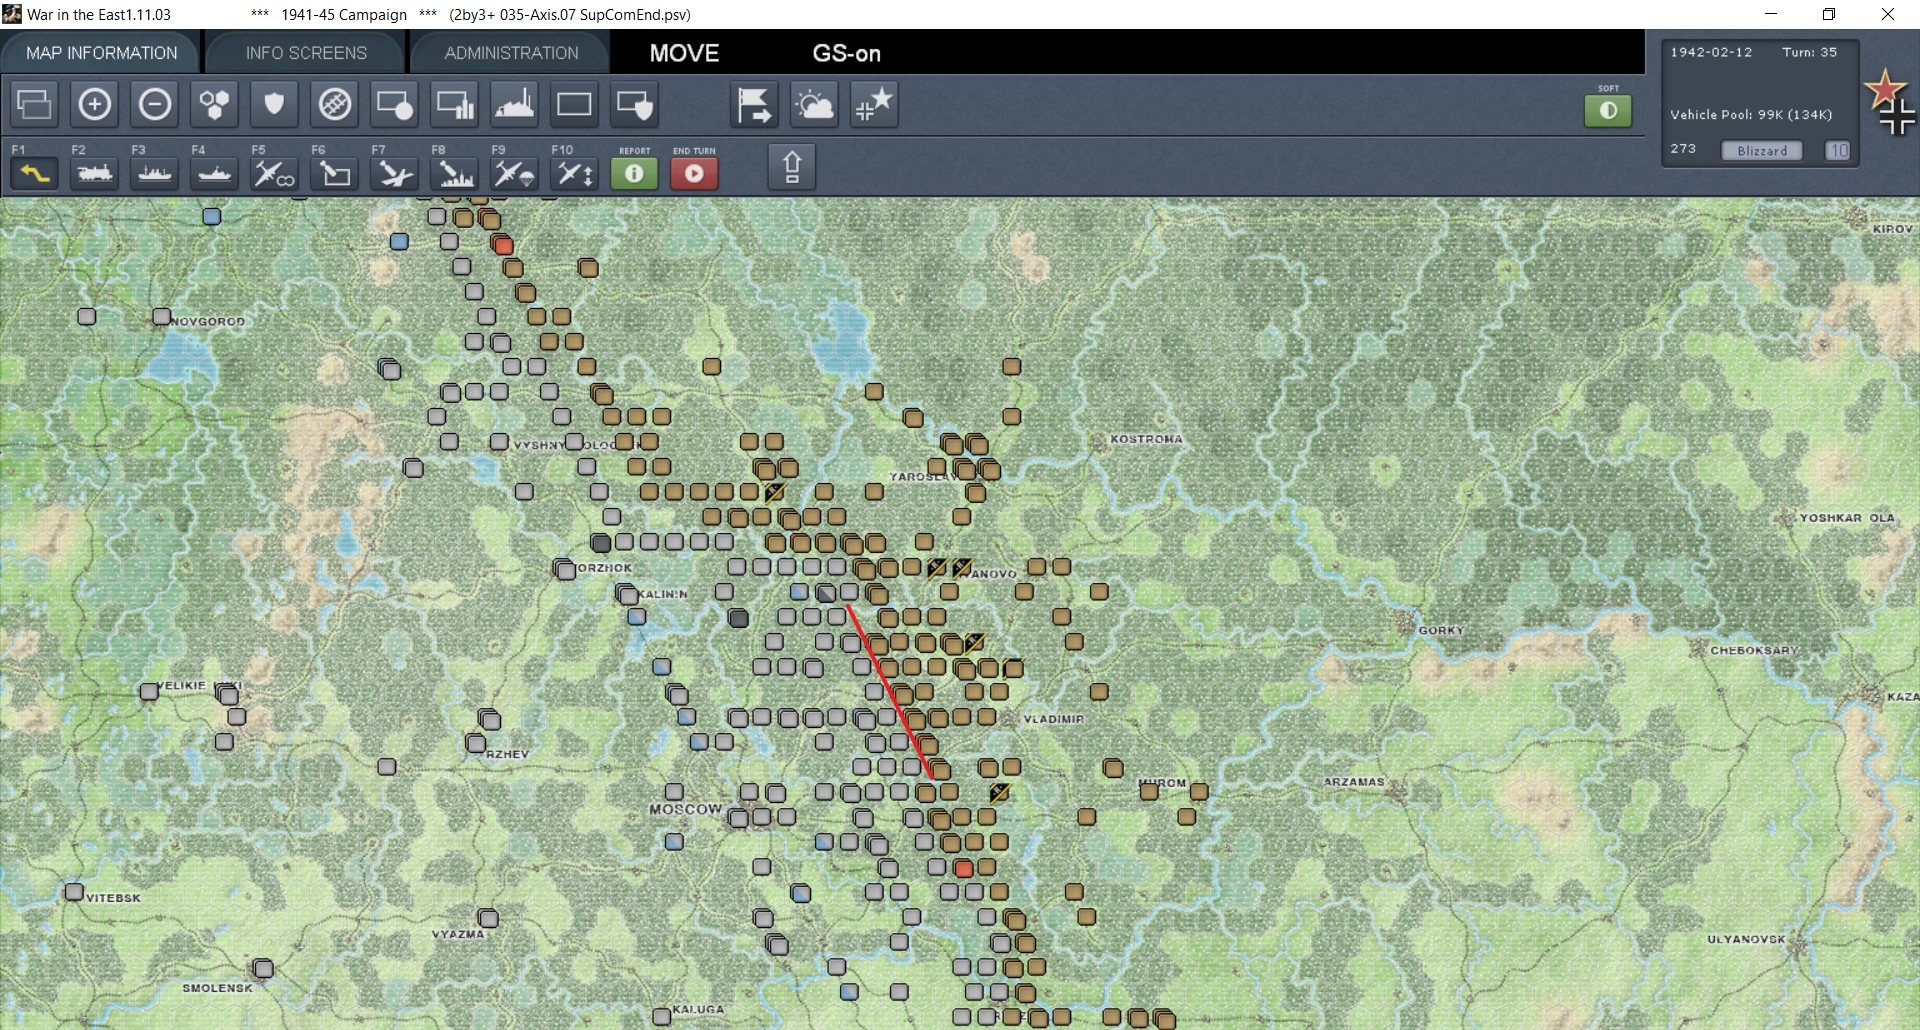The height and width of the screenshot is (1030, 1920).
Task: Toggle the shield overlay button
Action: pos(275,104)
